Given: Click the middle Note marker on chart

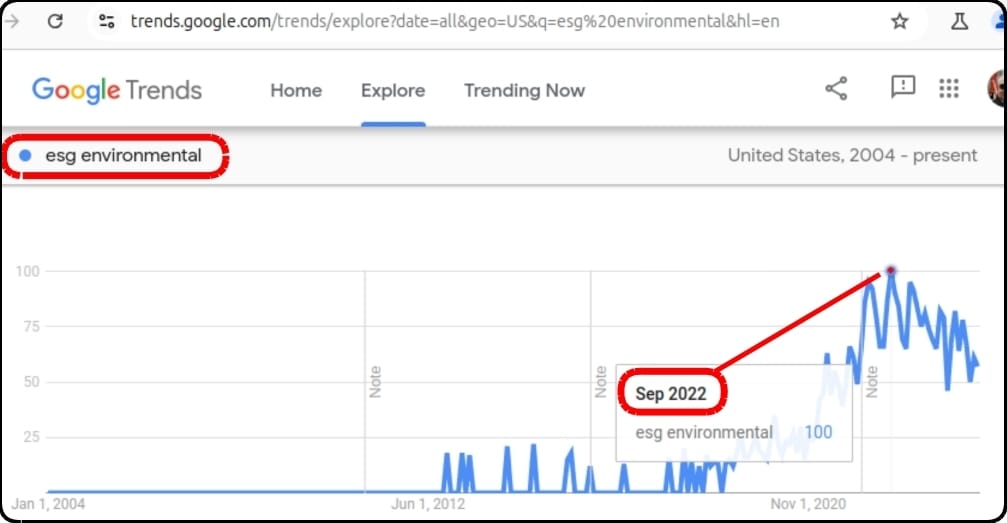Looking at the screenshot, I should [x=600, y=382].
